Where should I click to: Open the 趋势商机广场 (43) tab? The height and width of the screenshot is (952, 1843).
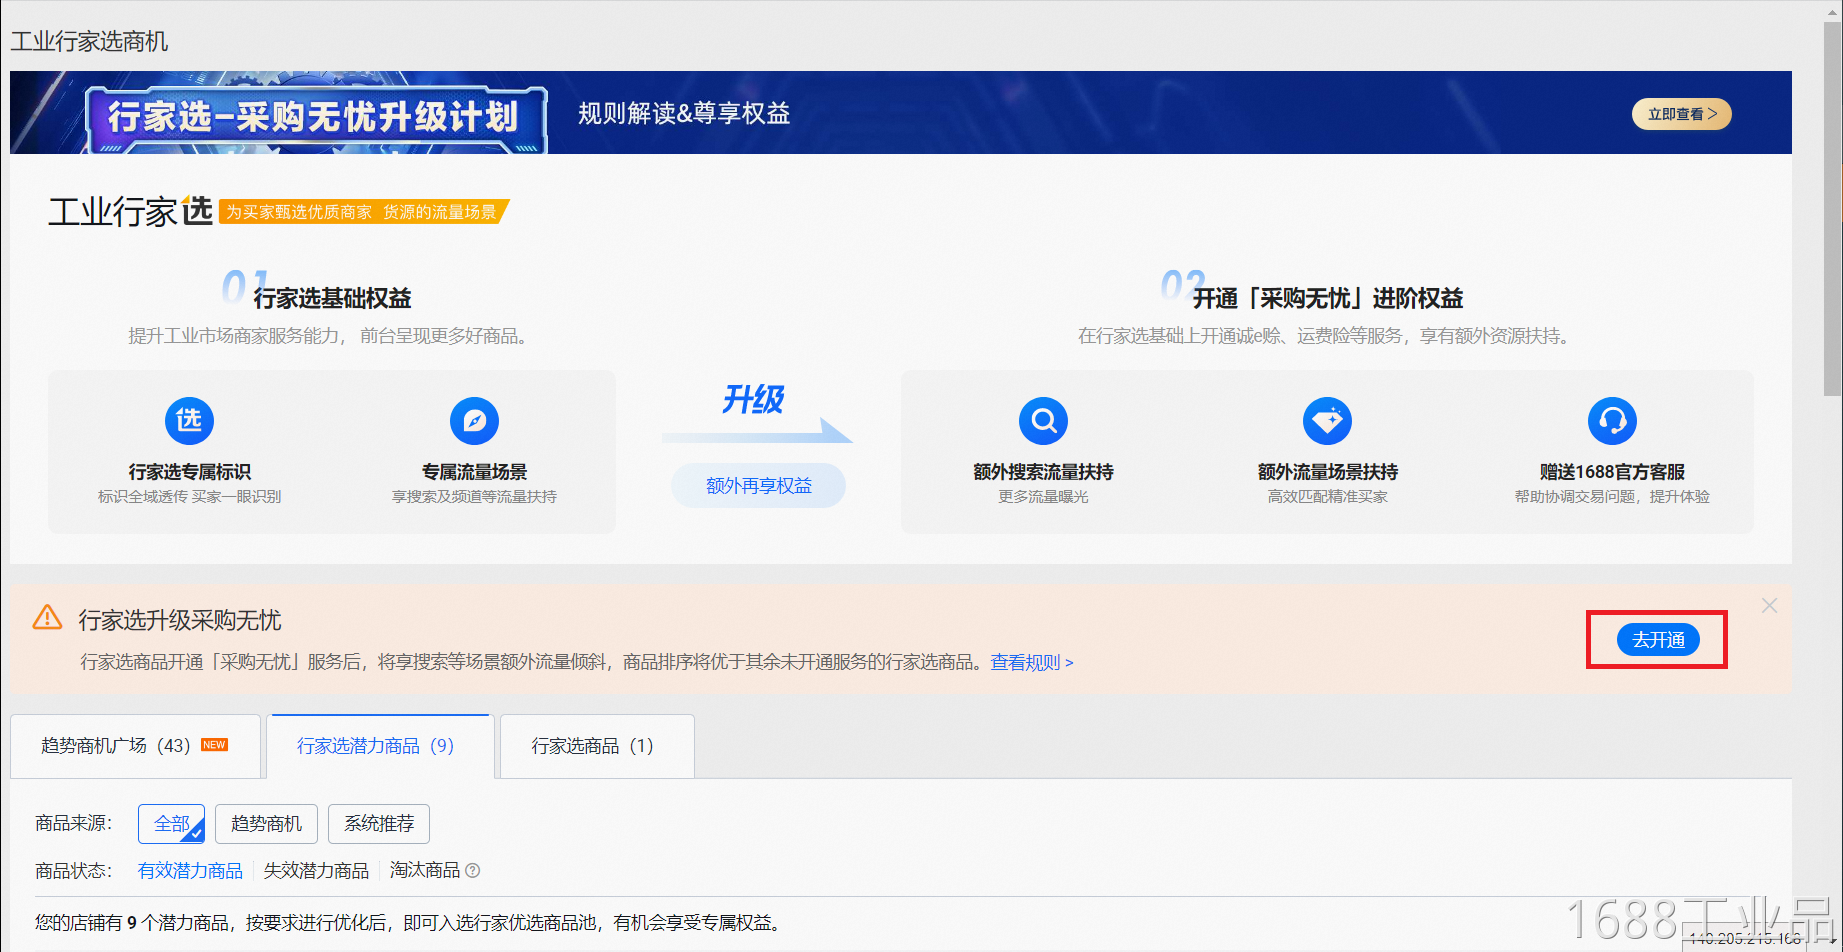[x=135, y=746]
